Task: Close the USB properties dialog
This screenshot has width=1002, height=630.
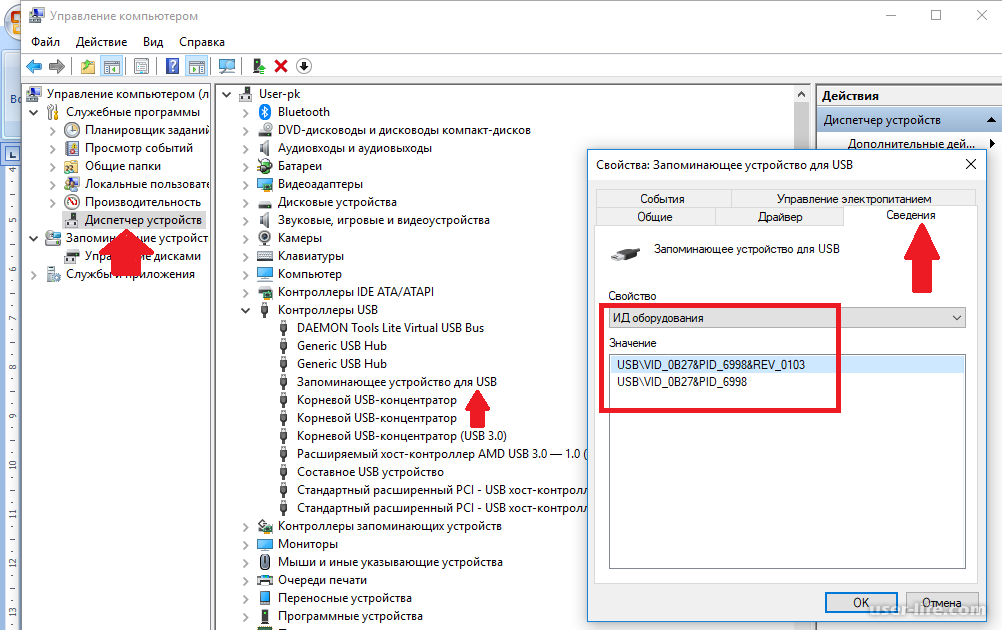Action: point(971,164)
